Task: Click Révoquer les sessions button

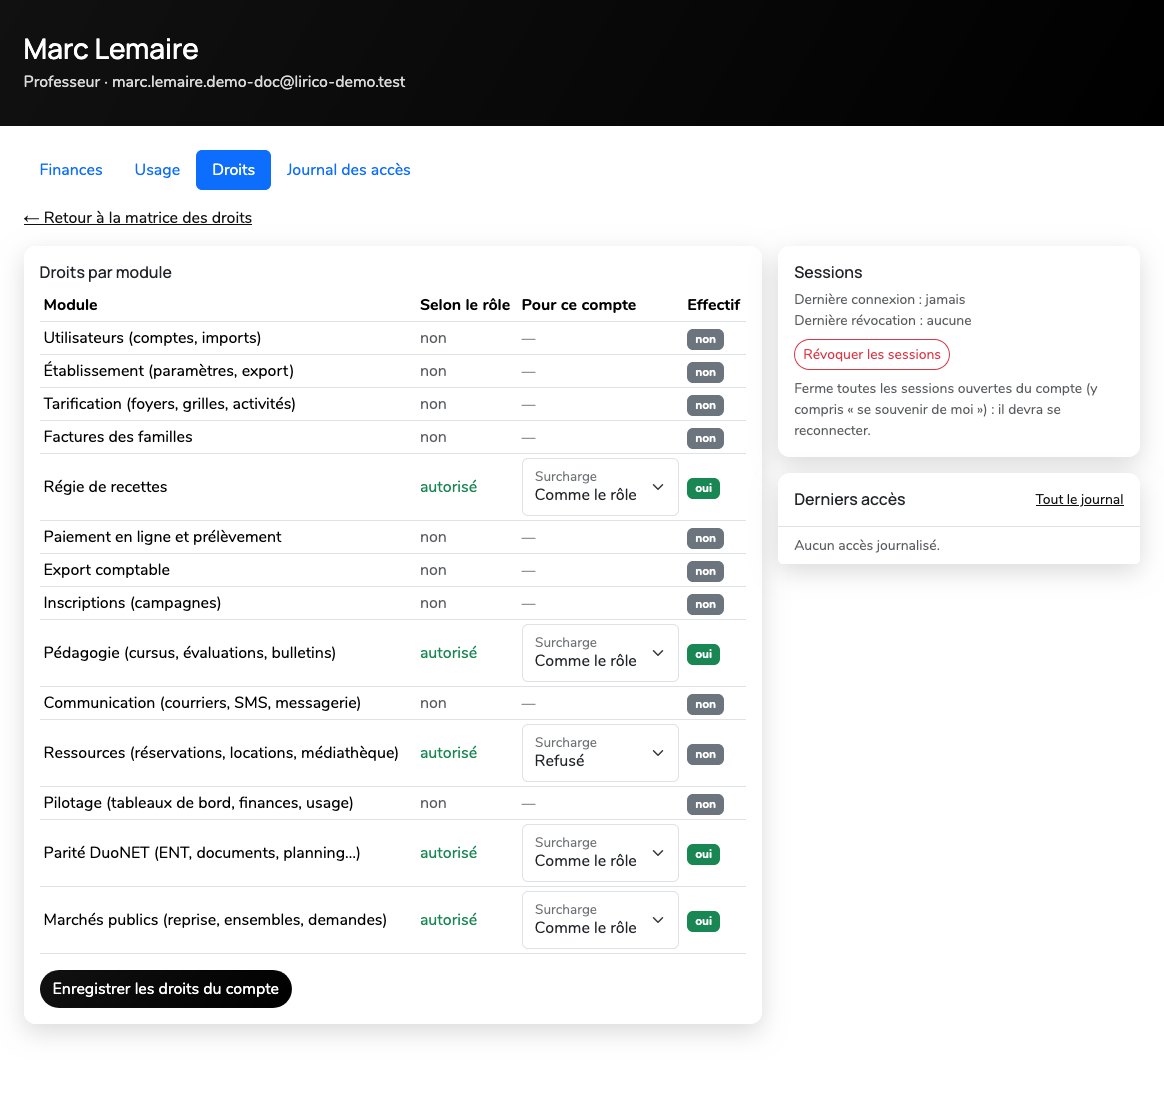Action: click(872, 354)
